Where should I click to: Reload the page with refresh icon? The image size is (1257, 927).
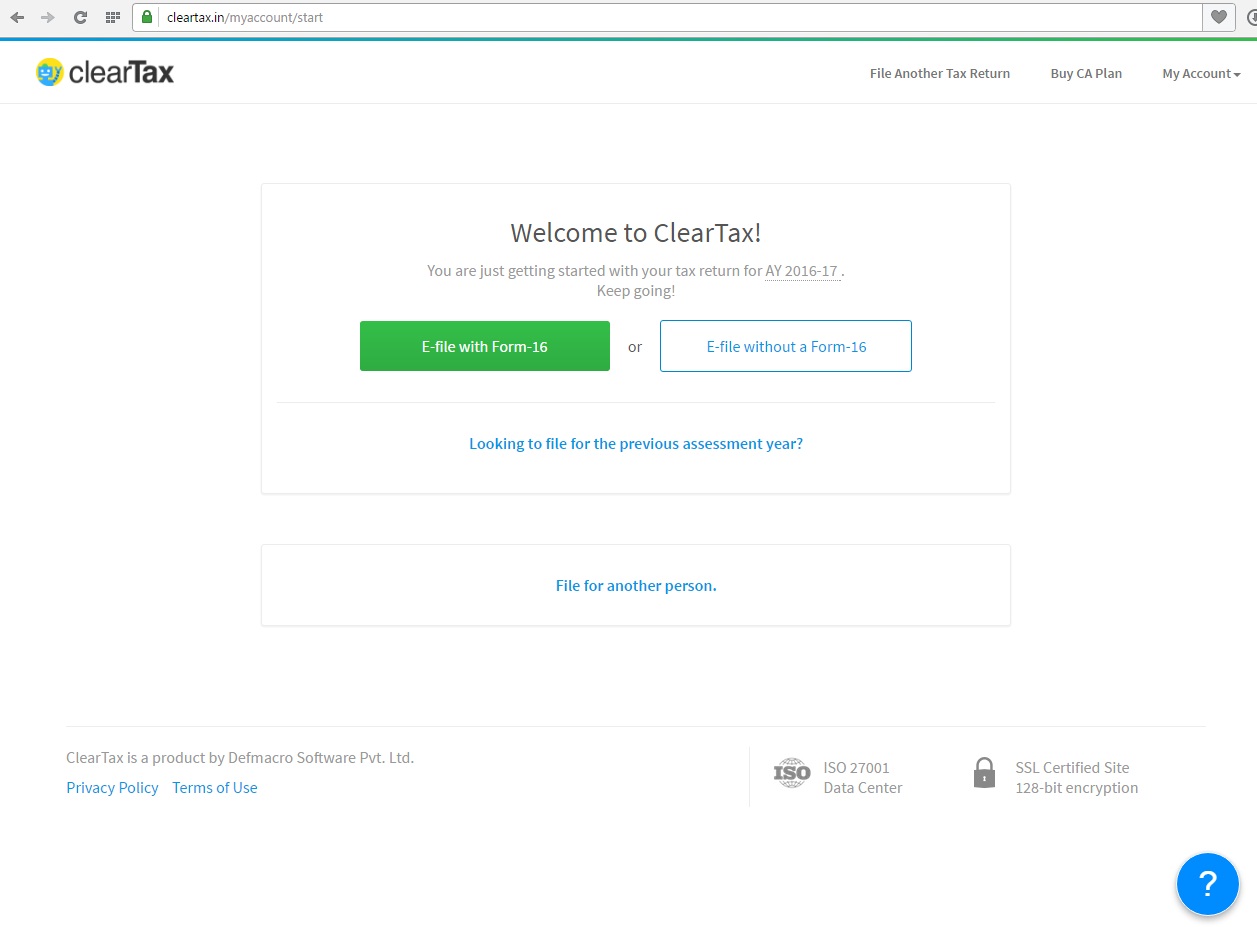click(80, 17)
